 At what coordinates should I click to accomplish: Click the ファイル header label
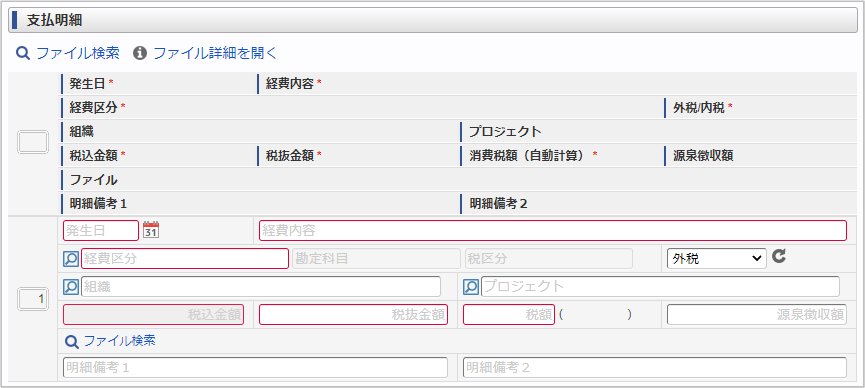click(x=93, y=180)
